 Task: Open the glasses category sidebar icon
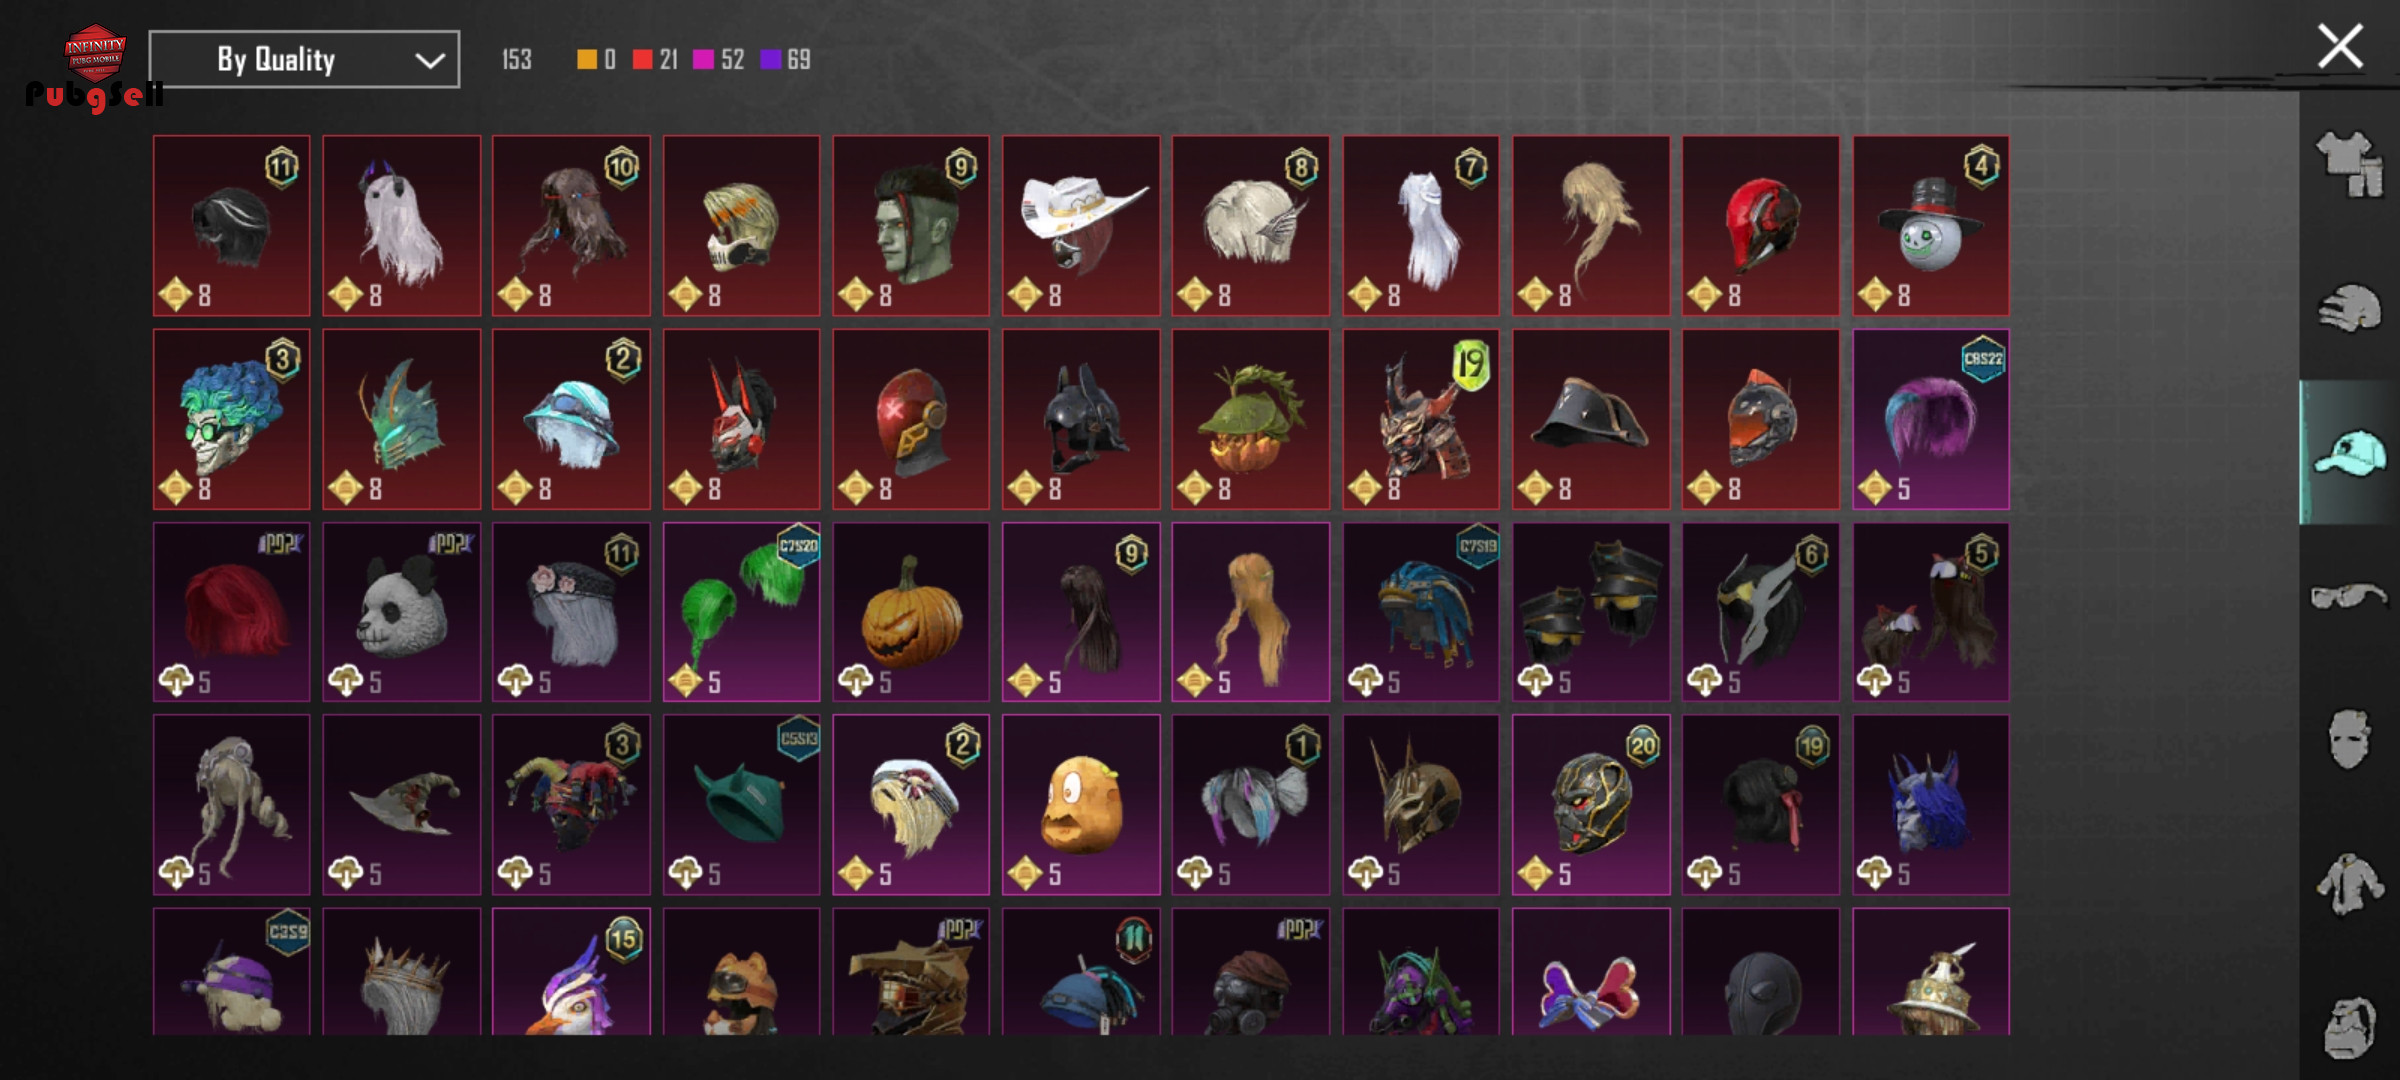[x=2349, y=596]
